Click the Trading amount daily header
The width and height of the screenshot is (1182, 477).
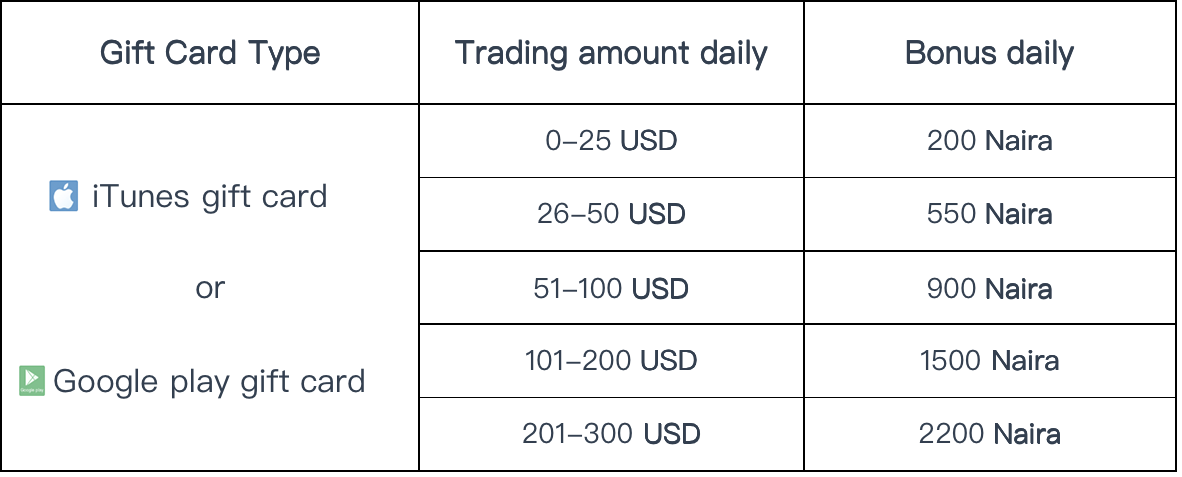(x=611, y=53)
